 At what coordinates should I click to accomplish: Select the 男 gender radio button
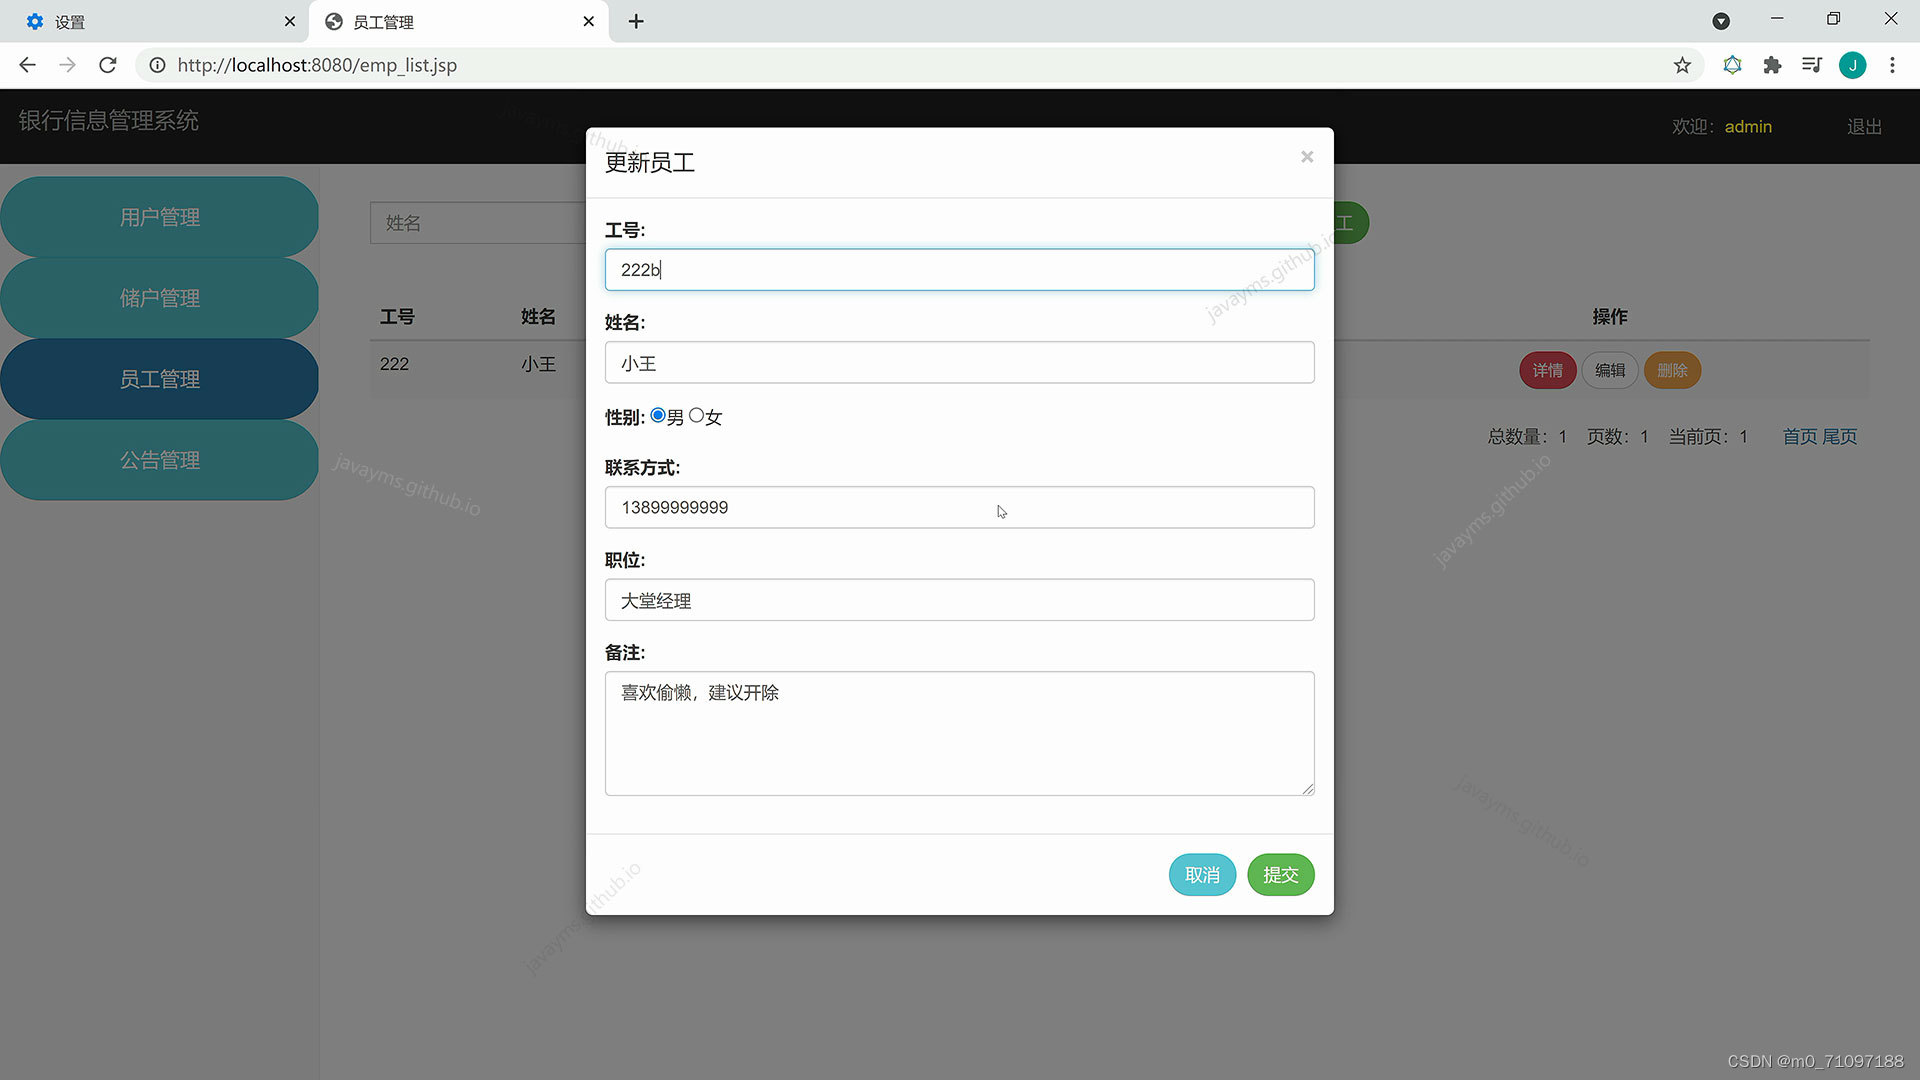[658, 415]
